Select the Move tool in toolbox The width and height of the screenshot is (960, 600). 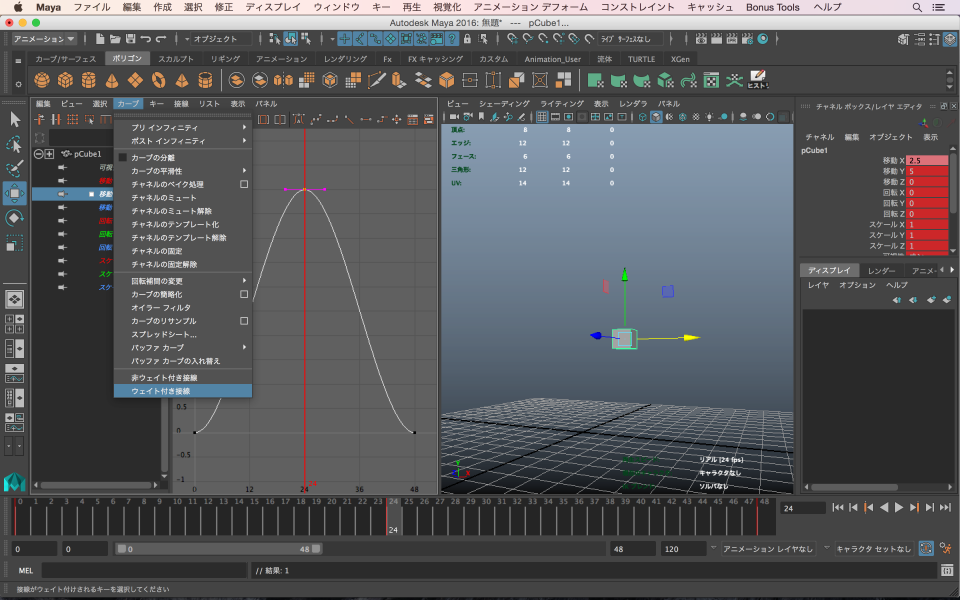click(15, 193)
